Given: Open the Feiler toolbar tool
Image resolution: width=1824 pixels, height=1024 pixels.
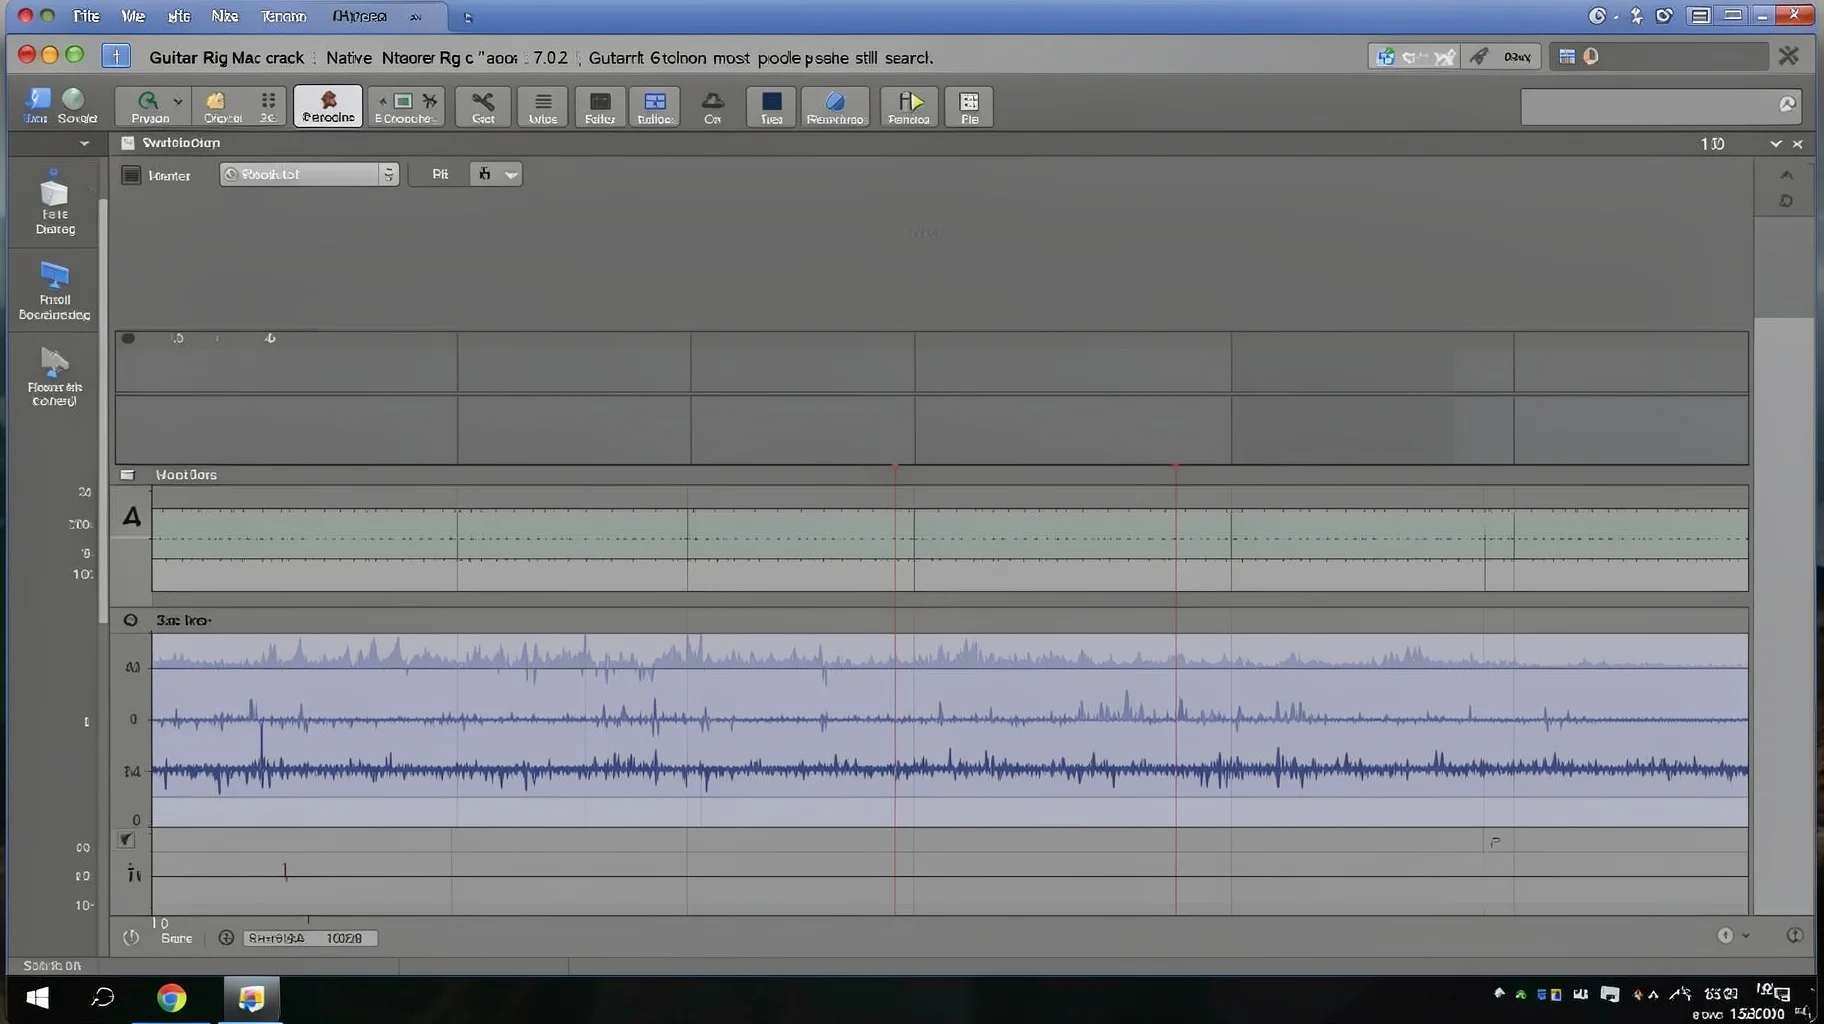Looking at the screenshot, I should [600, 106].
